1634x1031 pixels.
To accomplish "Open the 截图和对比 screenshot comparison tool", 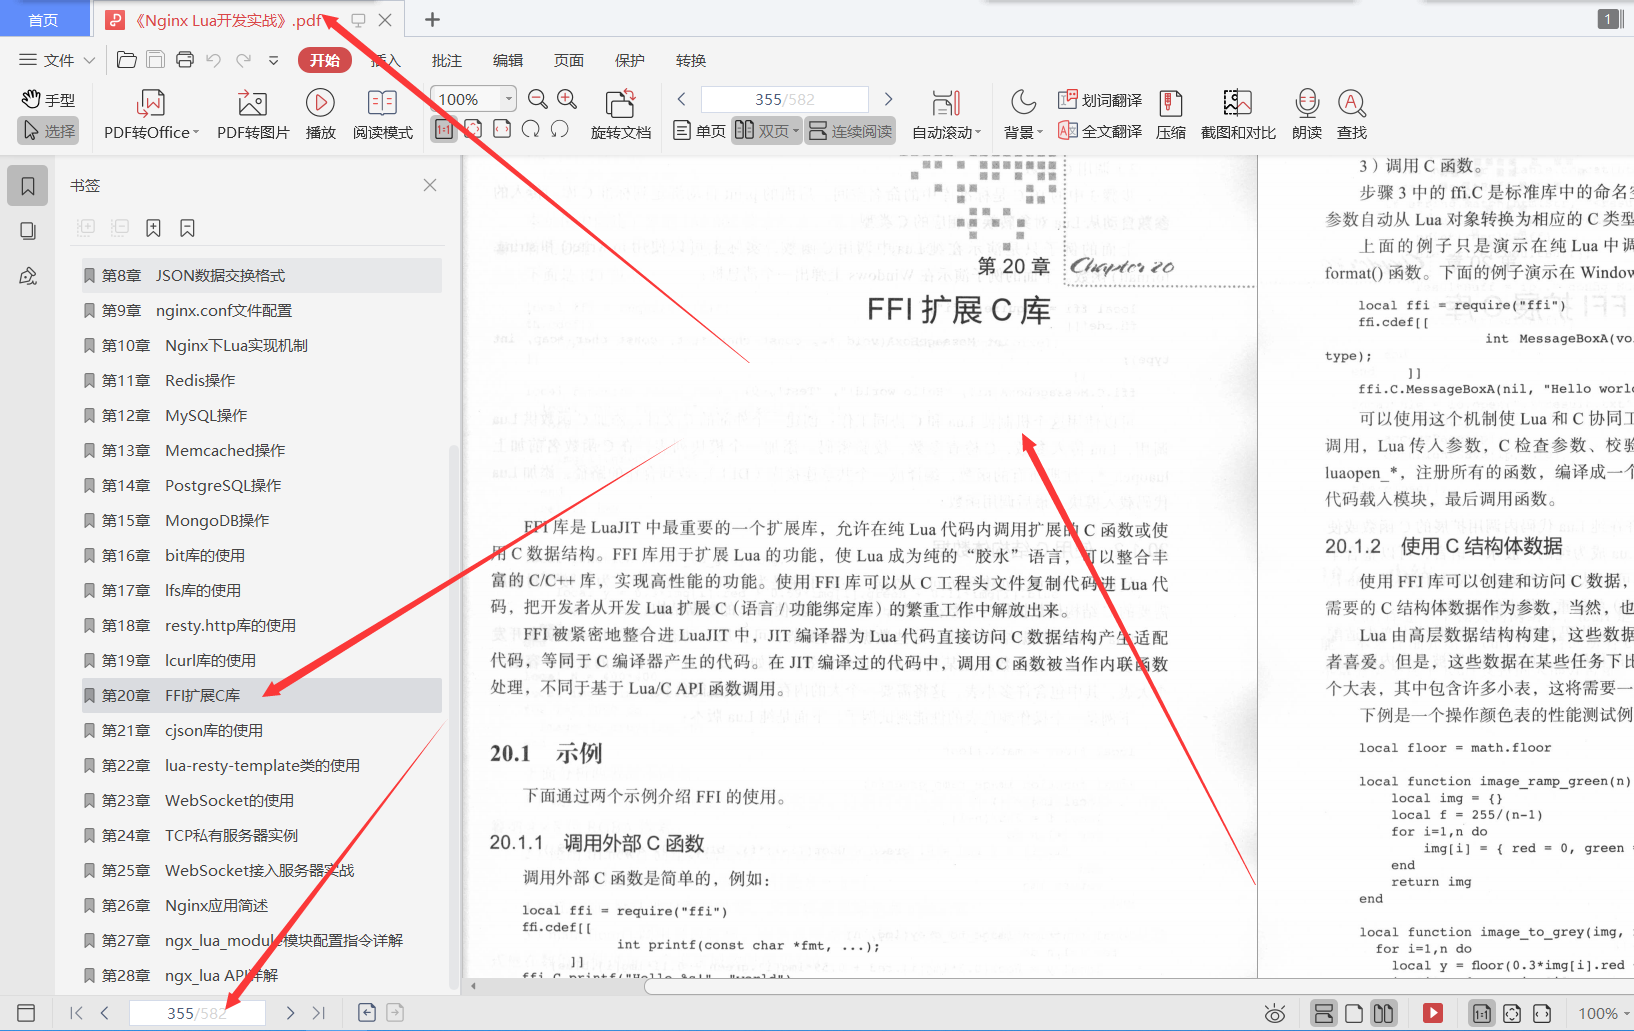I will (1237, 113).
